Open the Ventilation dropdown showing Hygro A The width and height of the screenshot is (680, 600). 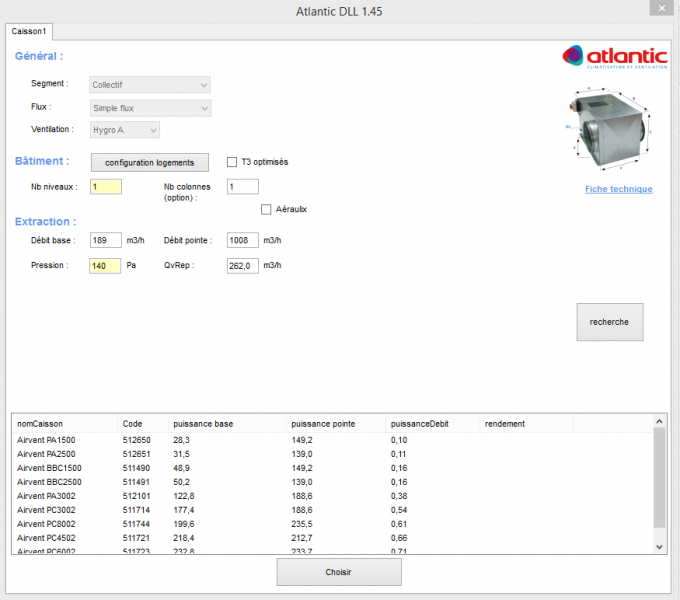[125, 130]
